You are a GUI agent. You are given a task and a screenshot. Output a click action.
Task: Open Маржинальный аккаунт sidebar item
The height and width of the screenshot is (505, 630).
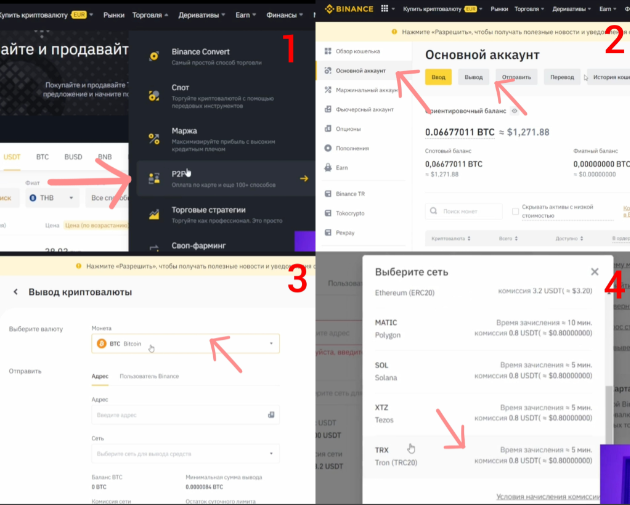pos(364,90)
